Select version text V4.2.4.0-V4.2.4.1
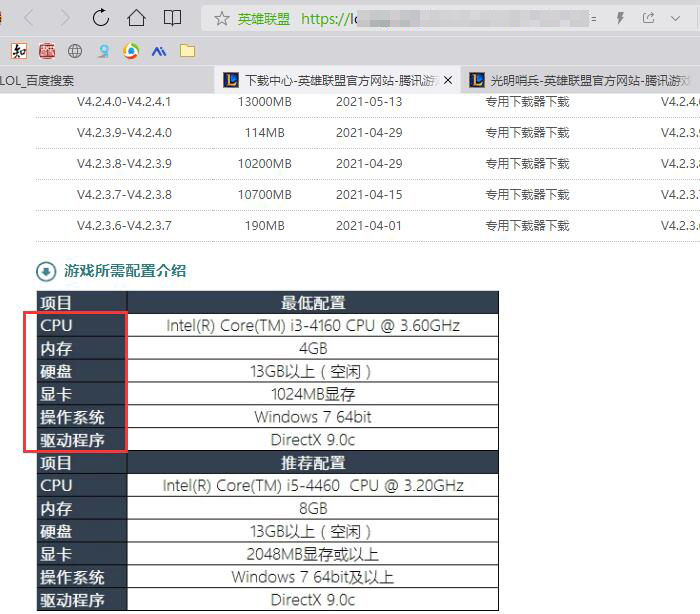 pyautogui.click(x=124, y=102)
